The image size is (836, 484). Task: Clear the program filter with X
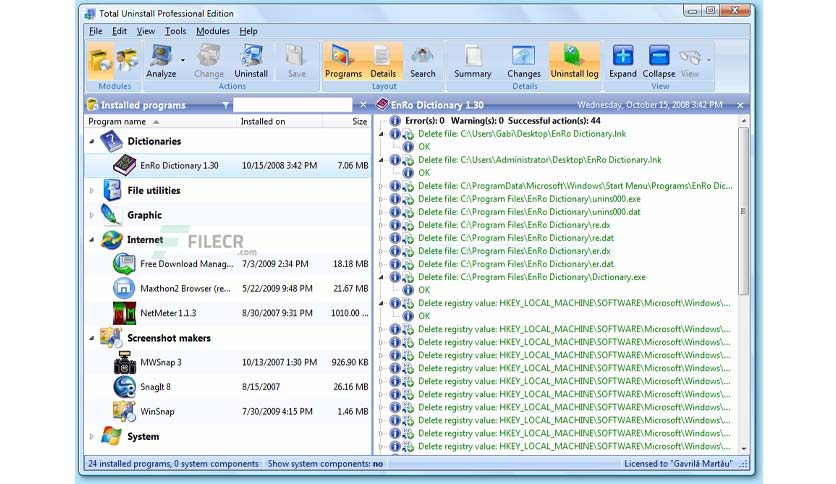tap(363, 105)
